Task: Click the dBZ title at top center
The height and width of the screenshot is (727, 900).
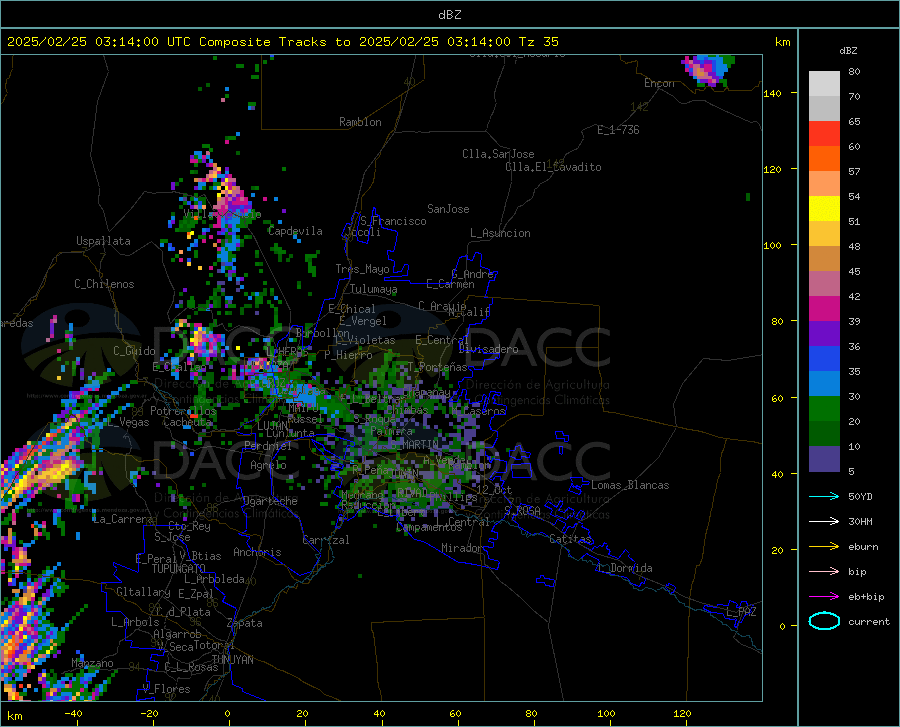Action: pos(449,15)
